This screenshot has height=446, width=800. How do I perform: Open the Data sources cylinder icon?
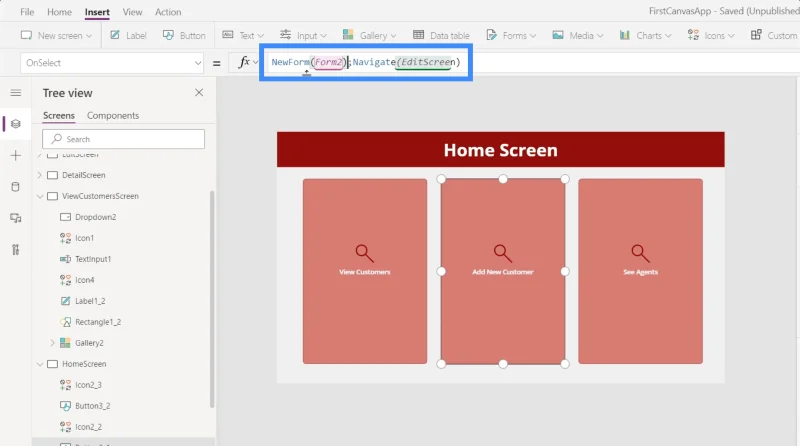16,187
